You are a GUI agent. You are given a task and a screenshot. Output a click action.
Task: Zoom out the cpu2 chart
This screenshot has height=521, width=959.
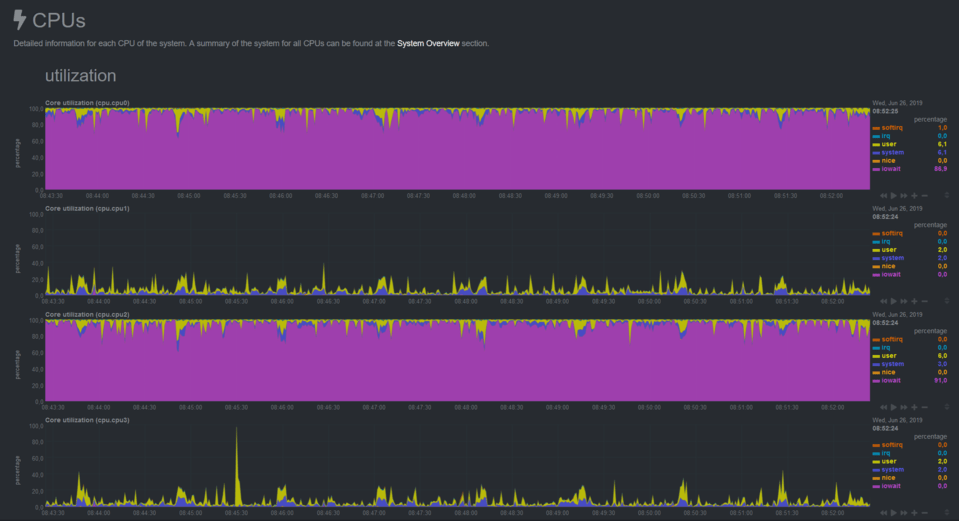(x=925, y=407)
